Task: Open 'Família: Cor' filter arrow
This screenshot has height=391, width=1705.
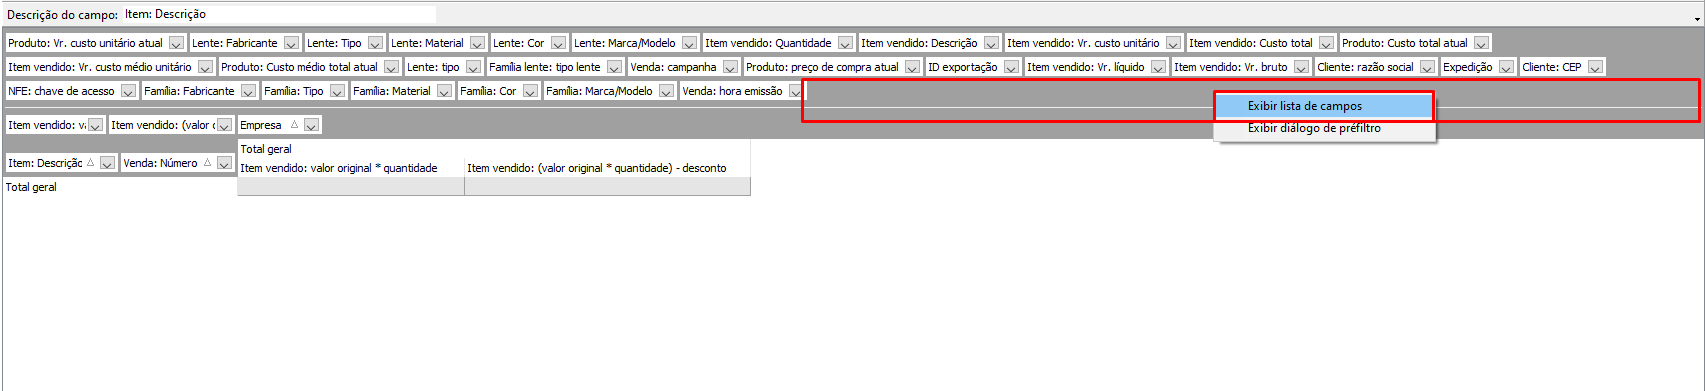Action: [530, 91]
